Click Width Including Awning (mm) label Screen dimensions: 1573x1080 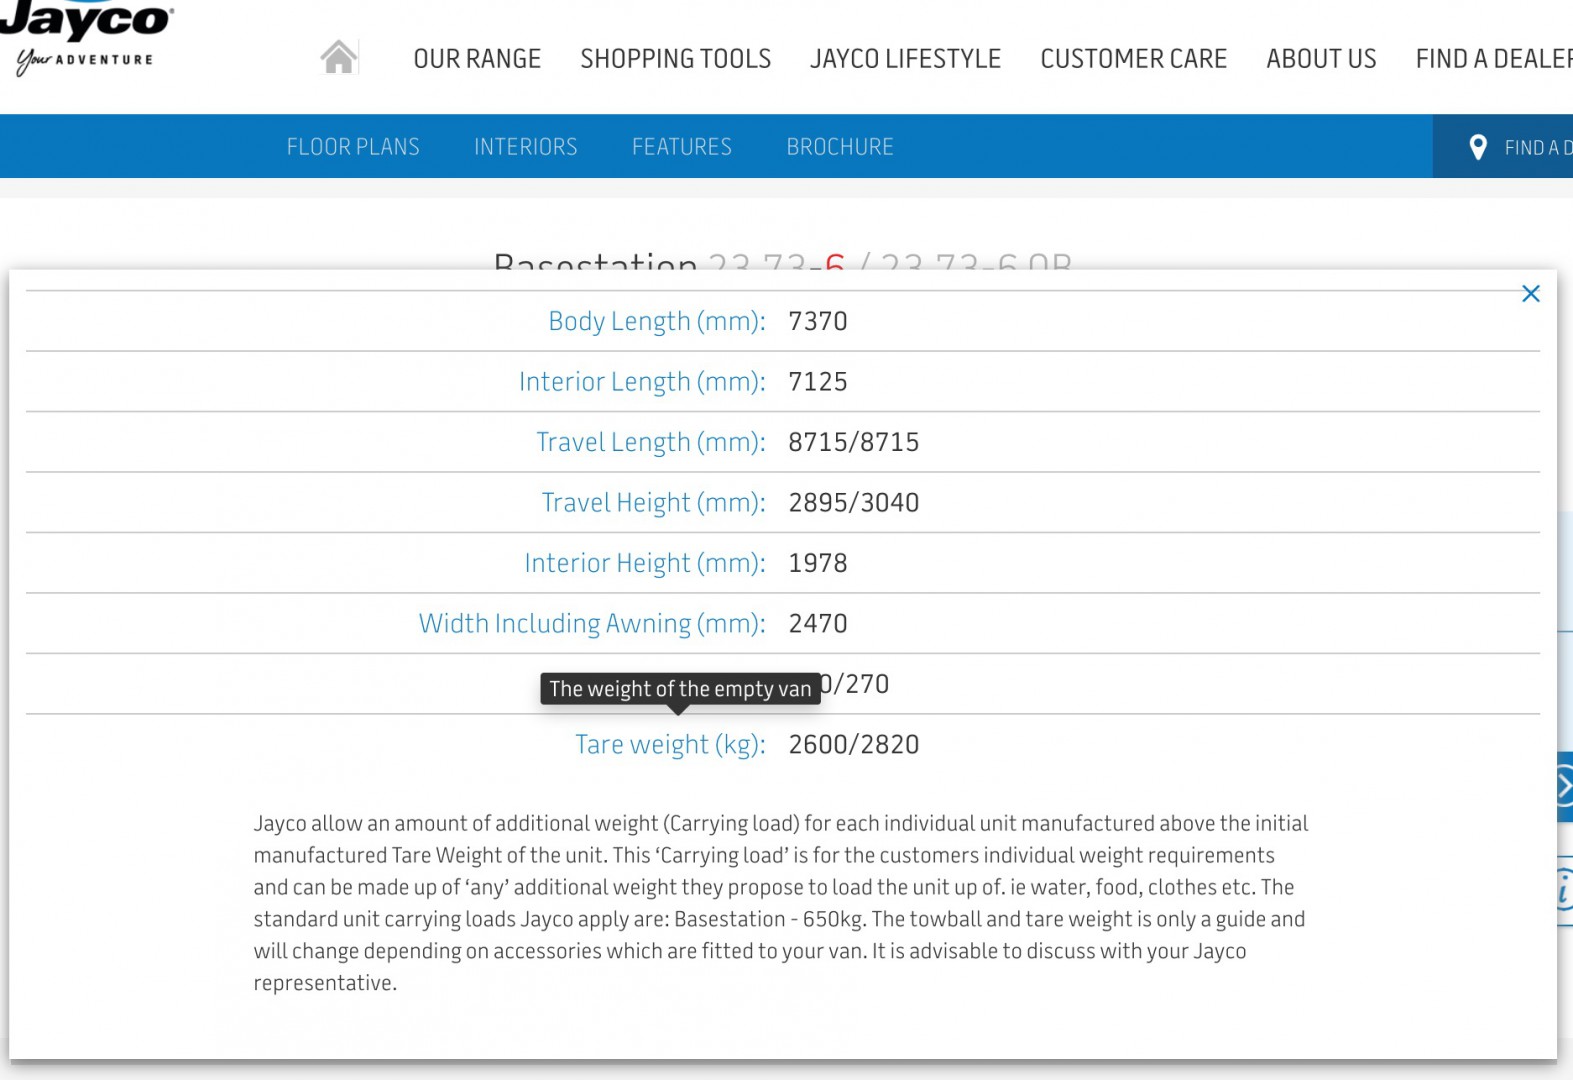[591, 624]
